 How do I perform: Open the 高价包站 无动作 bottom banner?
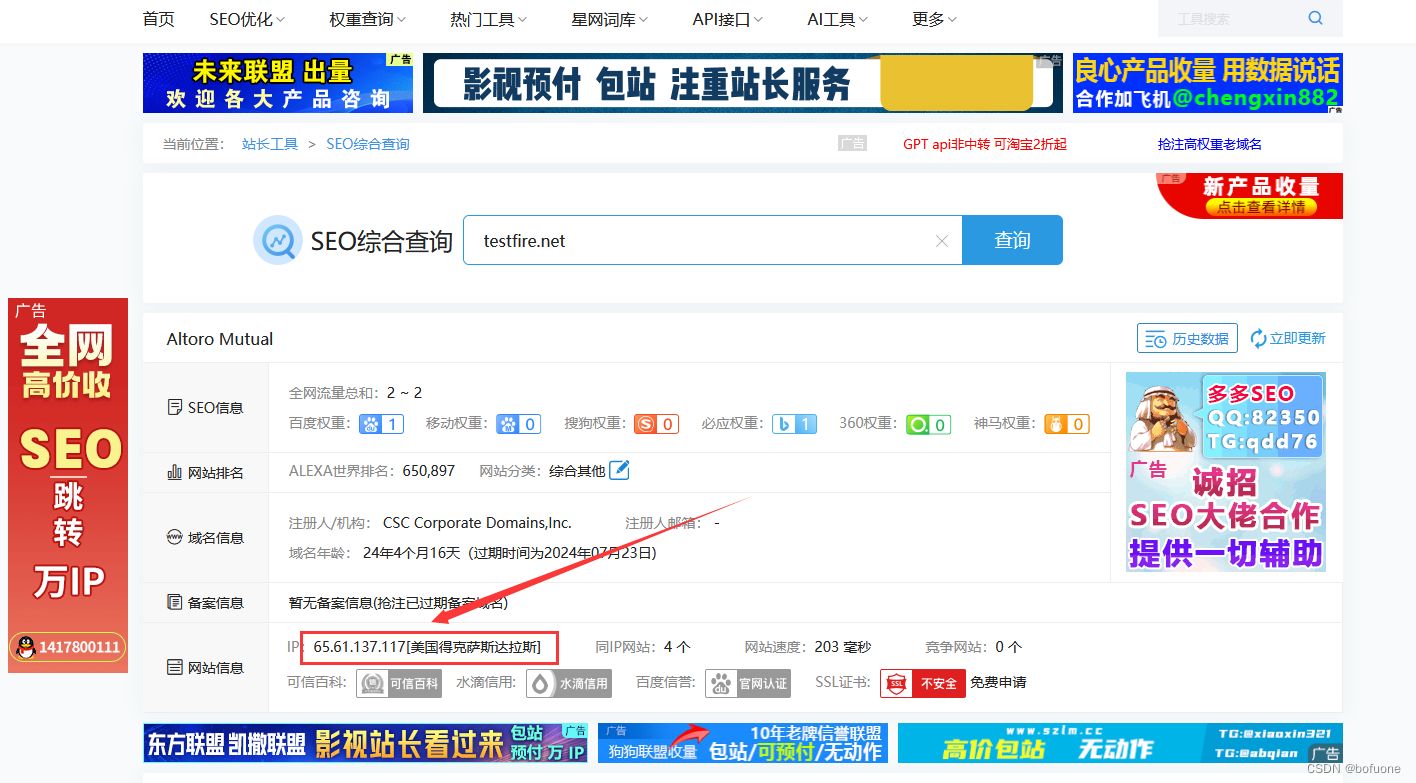(x=1120, y=743)
